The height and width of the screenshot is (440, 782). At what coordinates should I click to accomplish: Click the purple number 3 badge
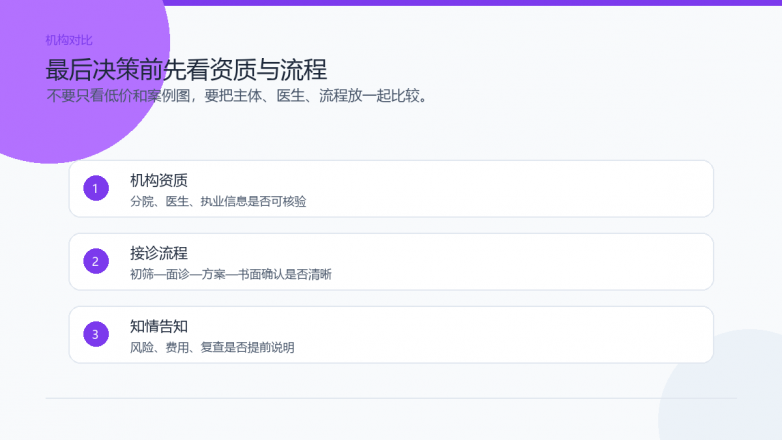(x=96, y=334)
